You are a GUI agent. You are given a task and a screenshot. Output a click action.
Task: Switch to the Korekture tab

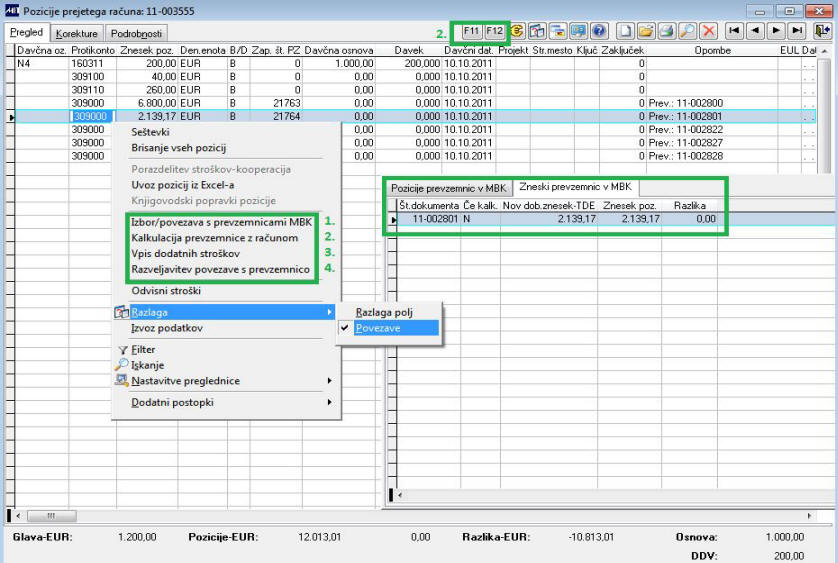tap(77, 34)
